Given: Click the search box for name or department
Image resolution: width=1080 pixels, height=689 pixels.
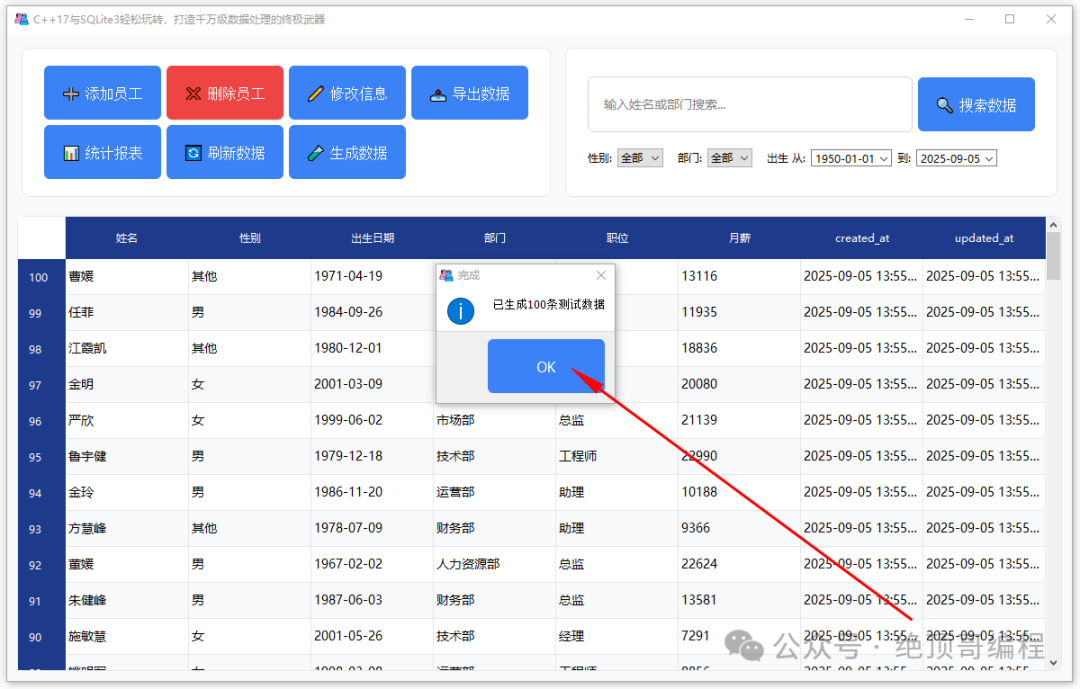Looking at the screenshot, I should click(x=750, y=105).
